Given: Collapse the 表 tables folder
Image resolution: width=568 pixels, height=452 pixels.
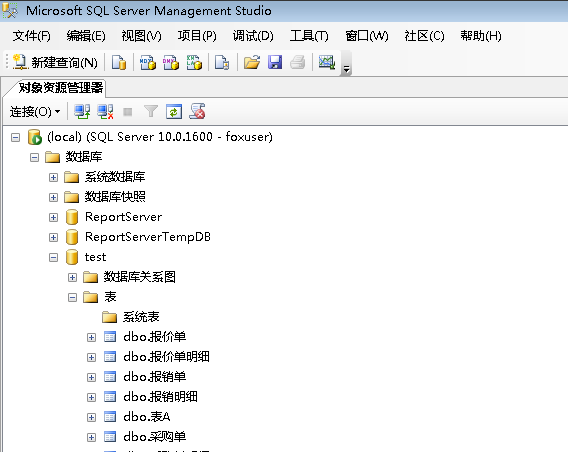Looking at the screenshot, I should tap(72, 297).
